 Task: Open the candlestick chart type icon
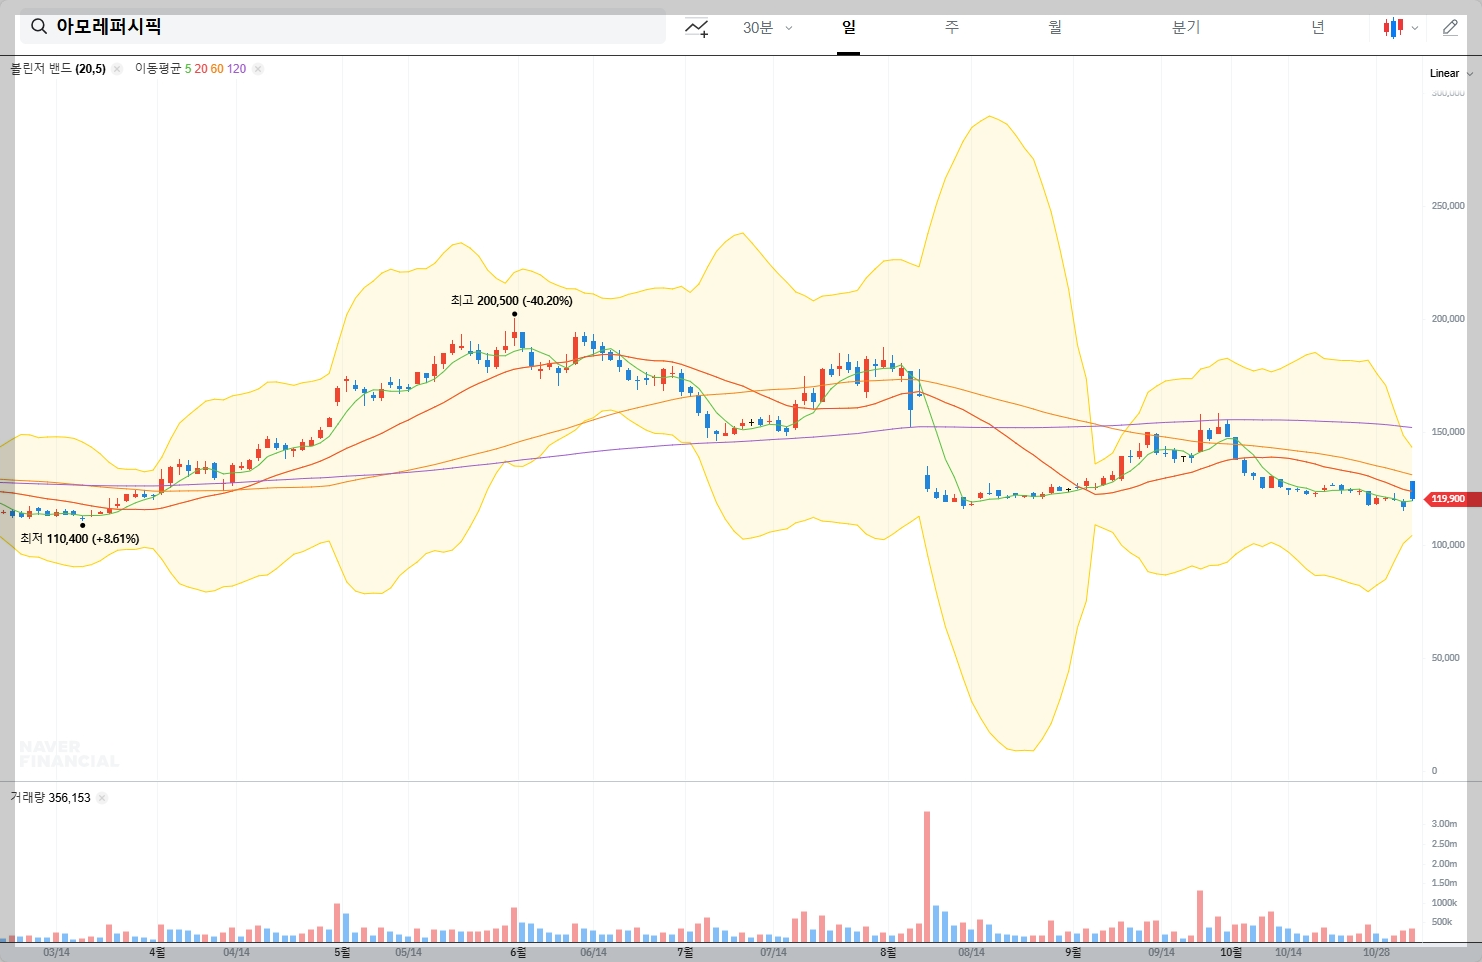(1393, 28)
